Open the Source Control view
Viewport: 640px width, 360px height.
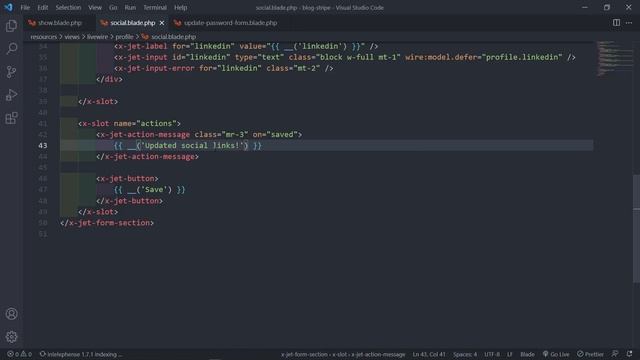pos(11,72)
